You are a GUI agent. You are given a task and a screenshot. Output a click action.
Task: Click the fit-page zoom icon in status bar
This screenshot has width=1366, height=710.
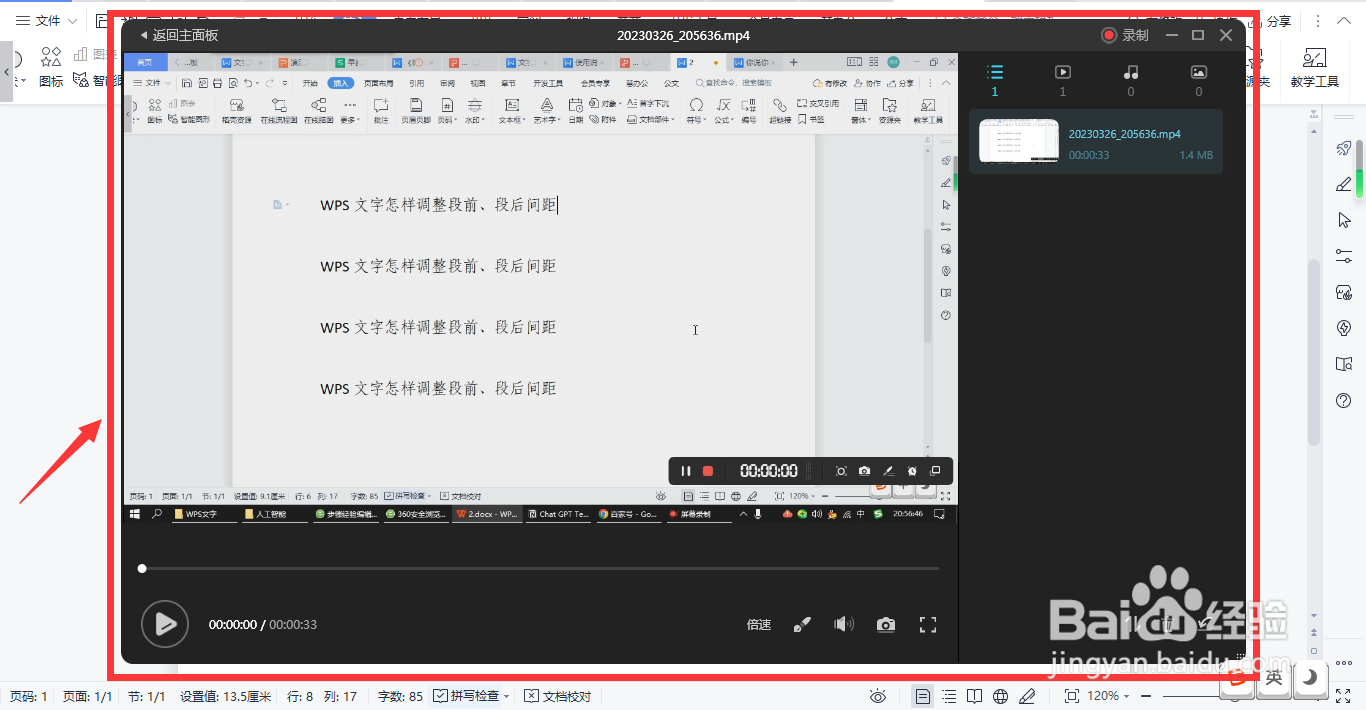point(1071,696)
